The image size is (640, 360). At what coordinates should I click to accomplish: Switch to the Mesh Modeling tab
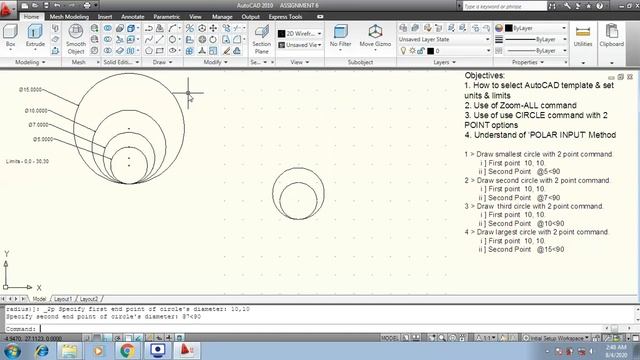click(x=69, y=17)
